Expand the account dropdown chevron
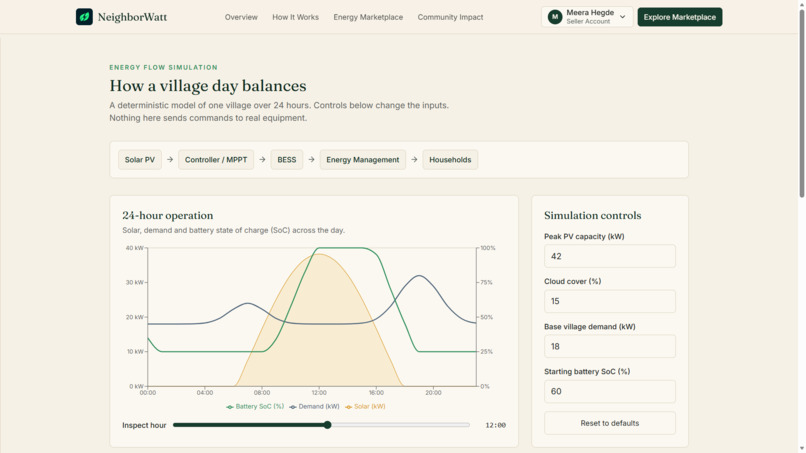The height and width of the screenshot is (453, 806). [x=622, y=17]
